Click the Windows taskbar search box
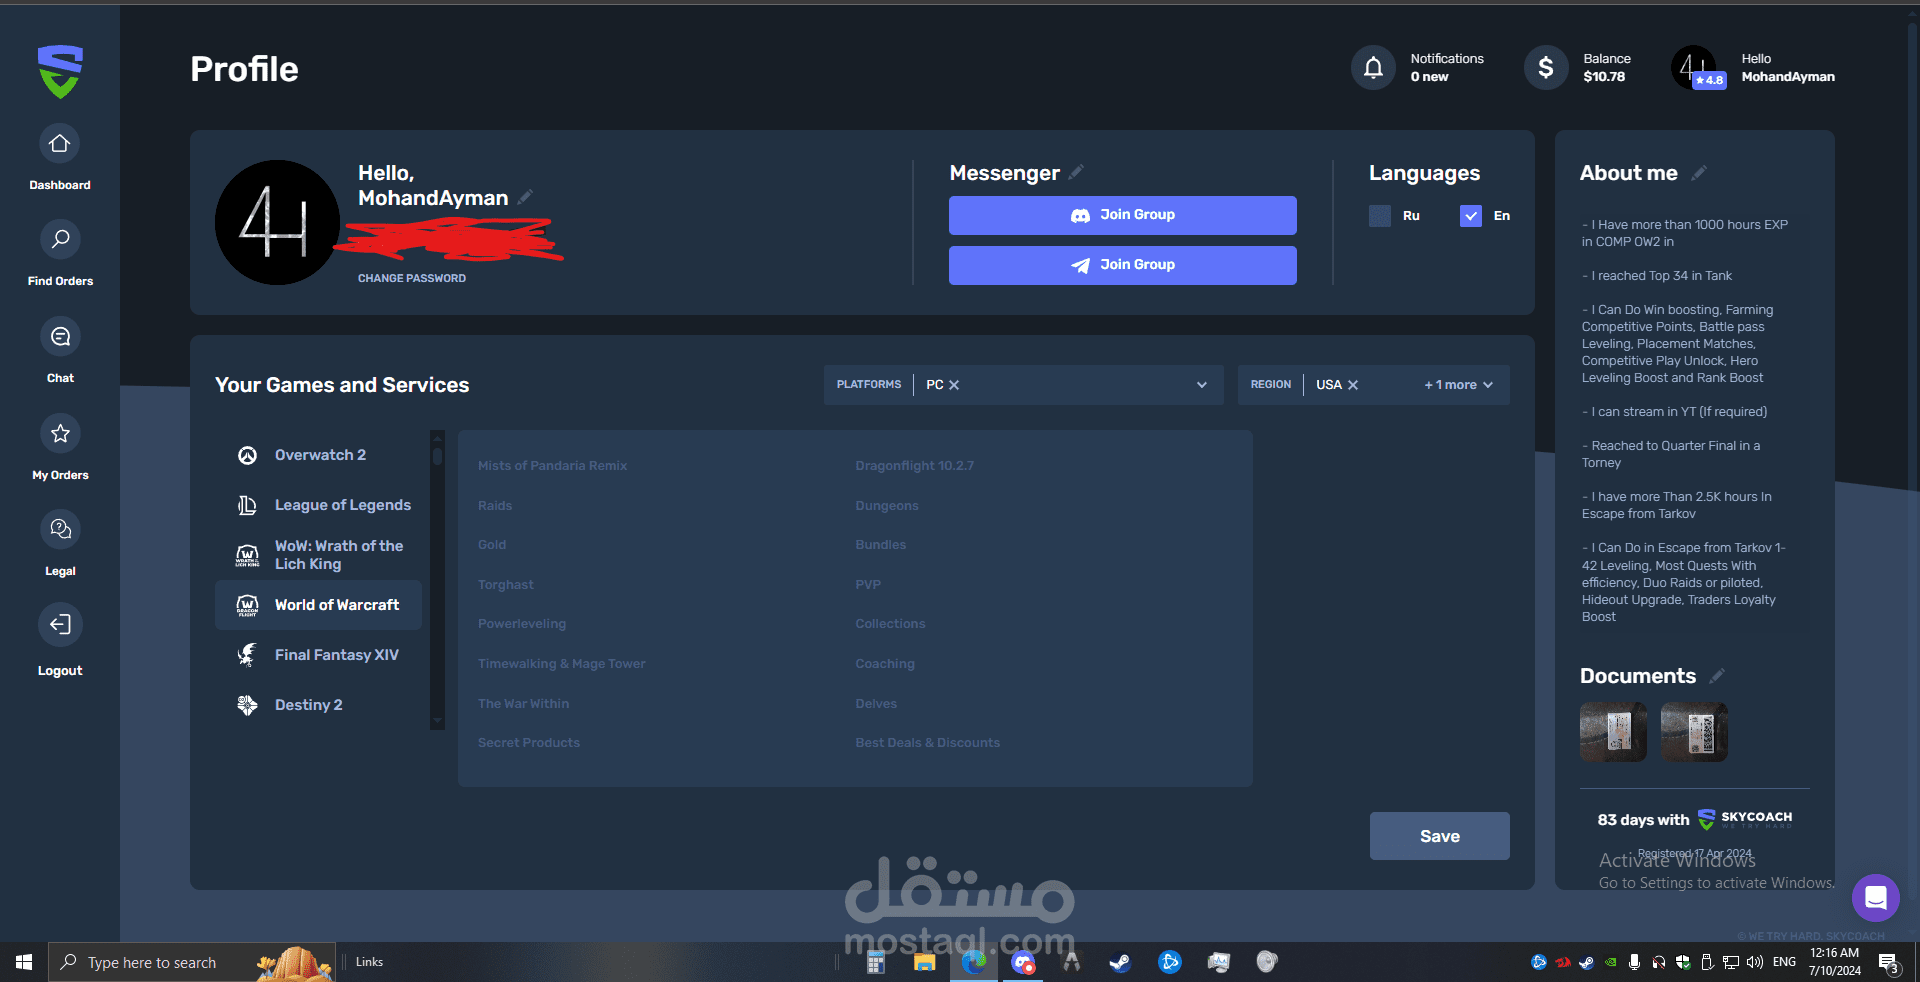1920x982 pixels. [x=191, y=962]
